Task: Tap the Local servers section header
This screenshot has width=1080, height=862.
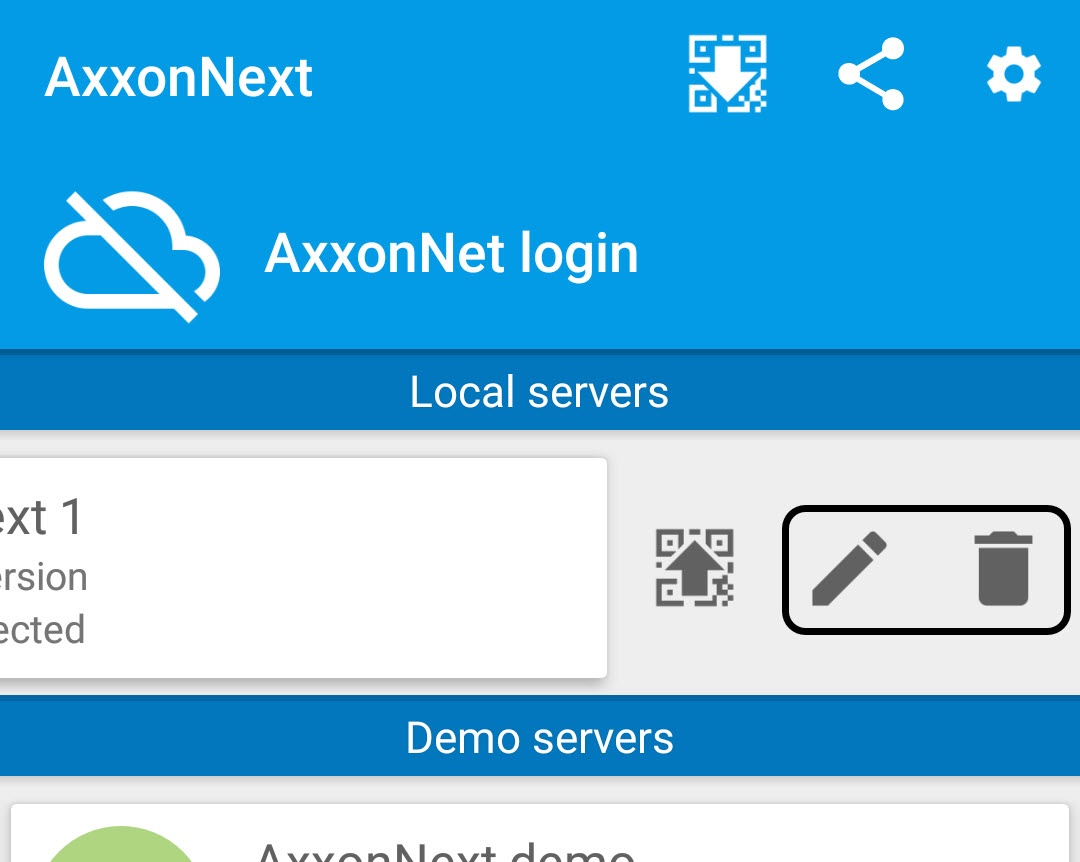Action: [540, 392]
